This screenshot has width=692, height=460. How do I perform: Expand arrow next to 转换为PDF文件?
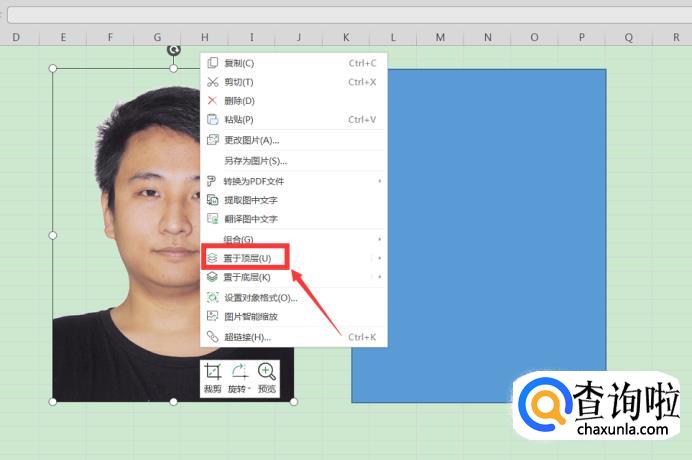point(379,181)
